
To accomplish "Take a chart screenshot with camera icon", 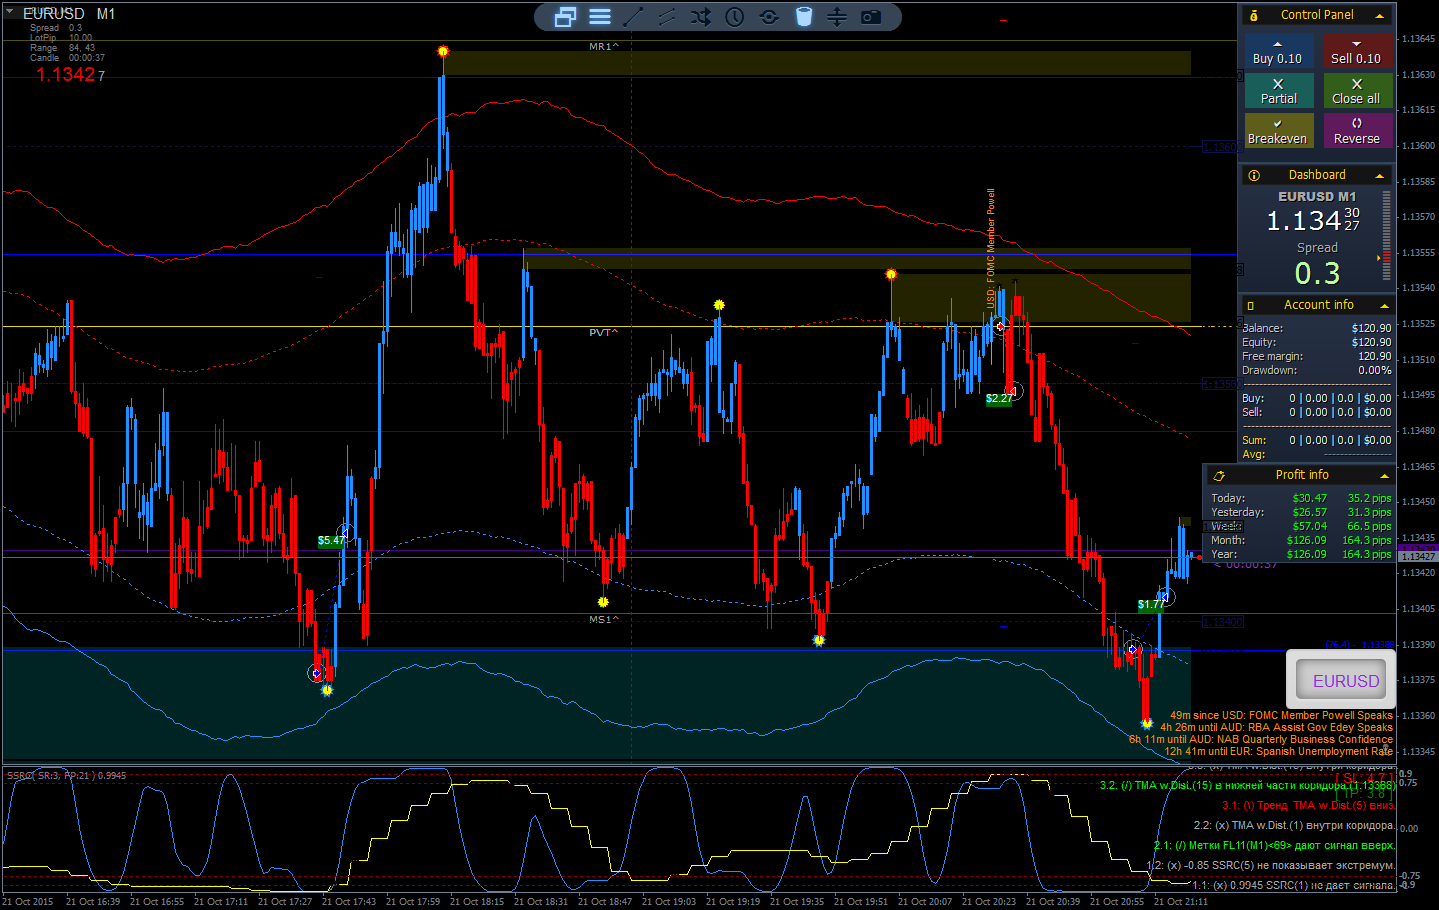I will pos(871,17).
